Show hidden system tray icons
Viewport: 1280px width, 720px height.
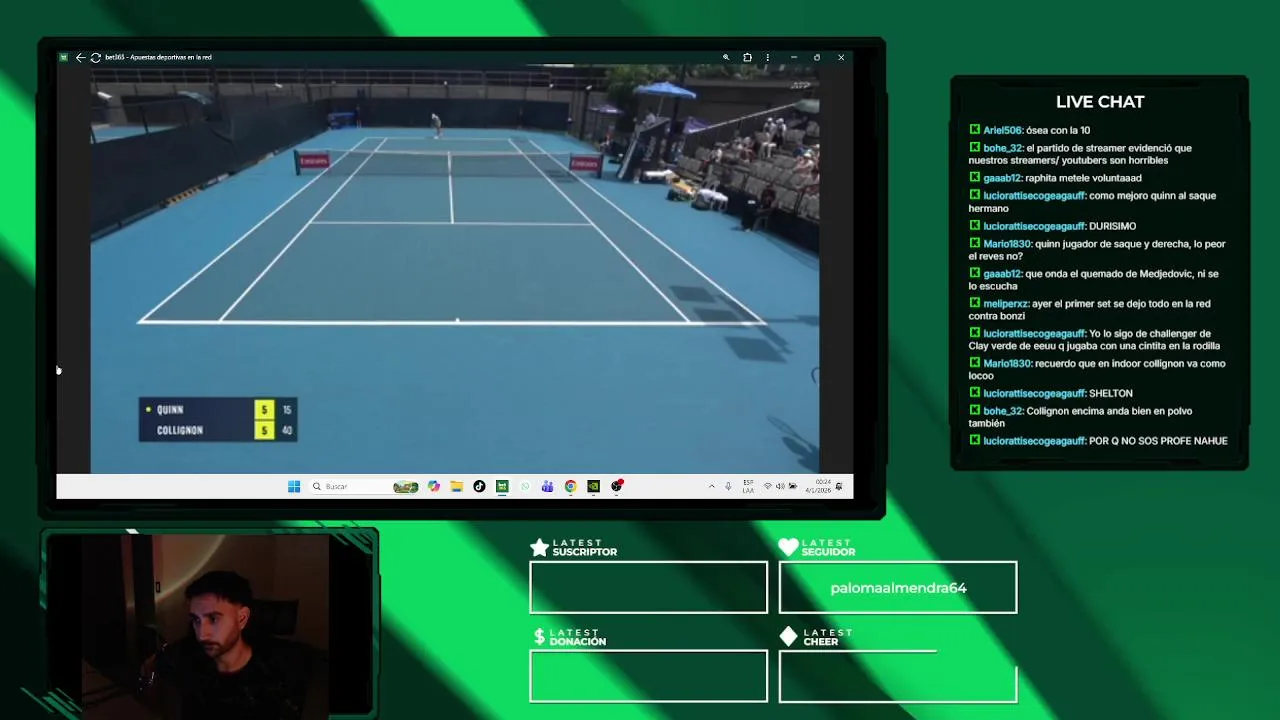pos(711,486)
